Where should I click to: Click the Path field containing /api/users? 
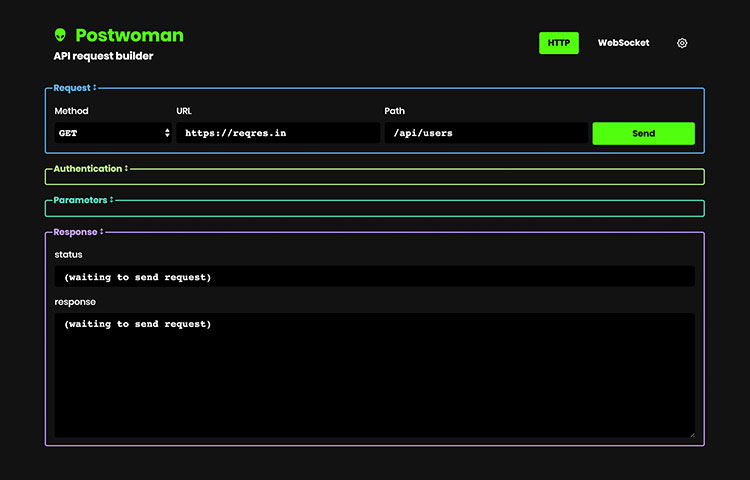pos(486,133)
